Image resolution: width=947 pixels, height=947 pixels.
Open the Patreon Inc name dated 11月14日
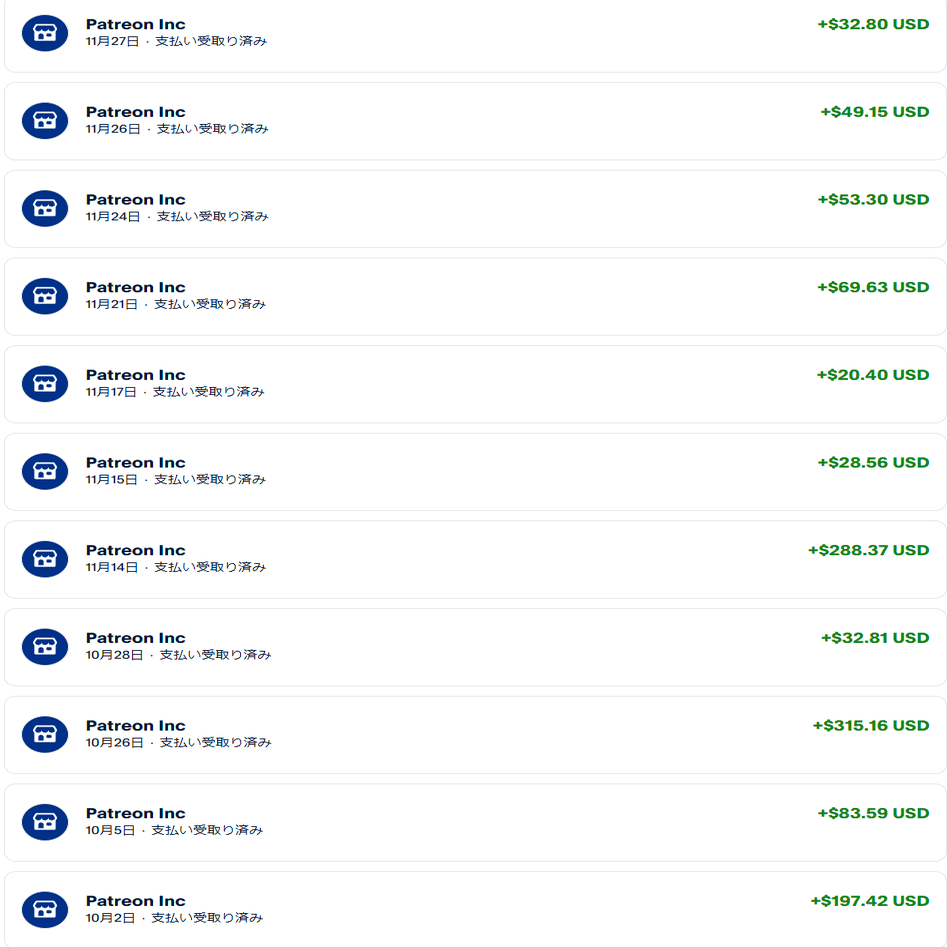(135, 550)
